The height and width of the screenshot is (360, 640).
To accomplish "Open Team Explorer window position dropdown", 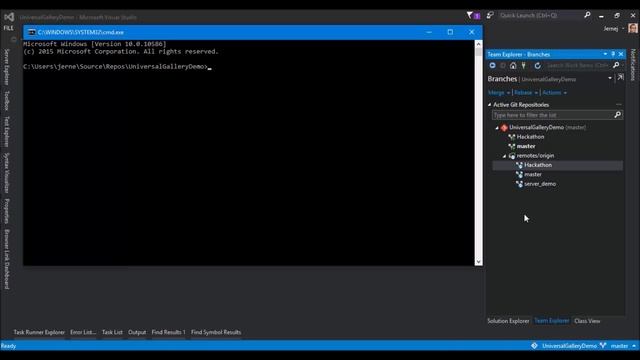I will coord(605,54).
